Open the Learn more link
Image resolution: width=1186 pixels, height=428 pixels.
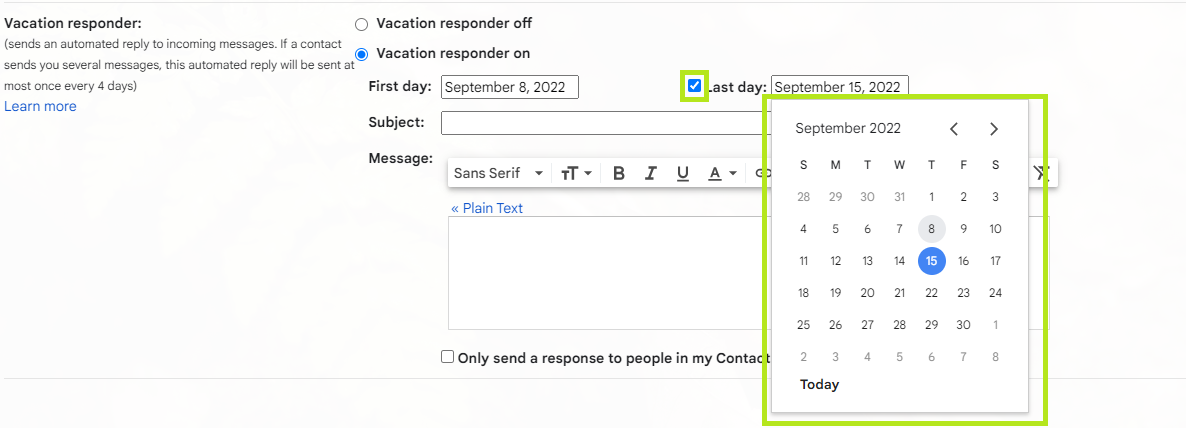pos(40,107)
